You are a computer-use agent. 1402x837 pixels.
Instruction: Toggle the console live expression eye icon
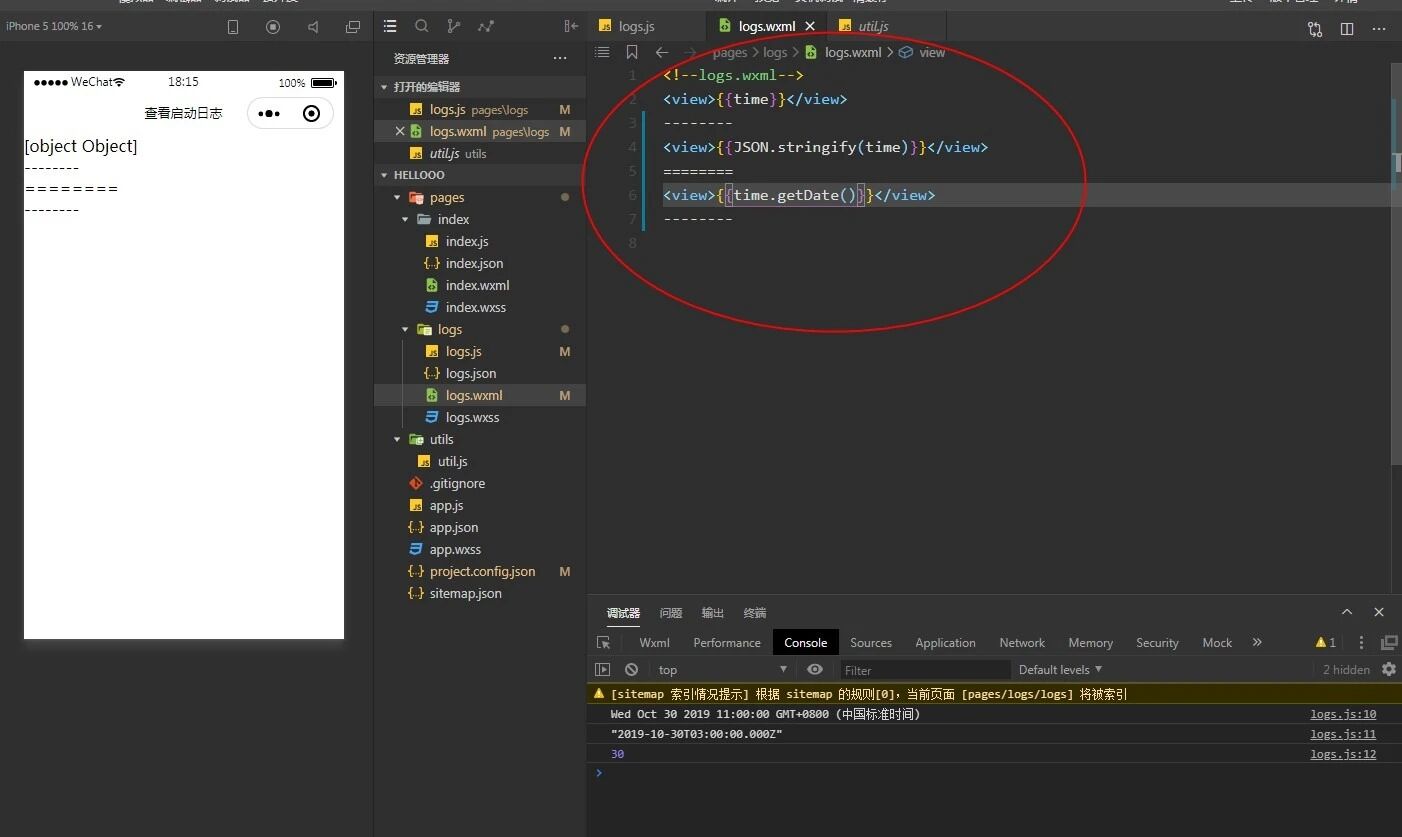coord(815,670)
